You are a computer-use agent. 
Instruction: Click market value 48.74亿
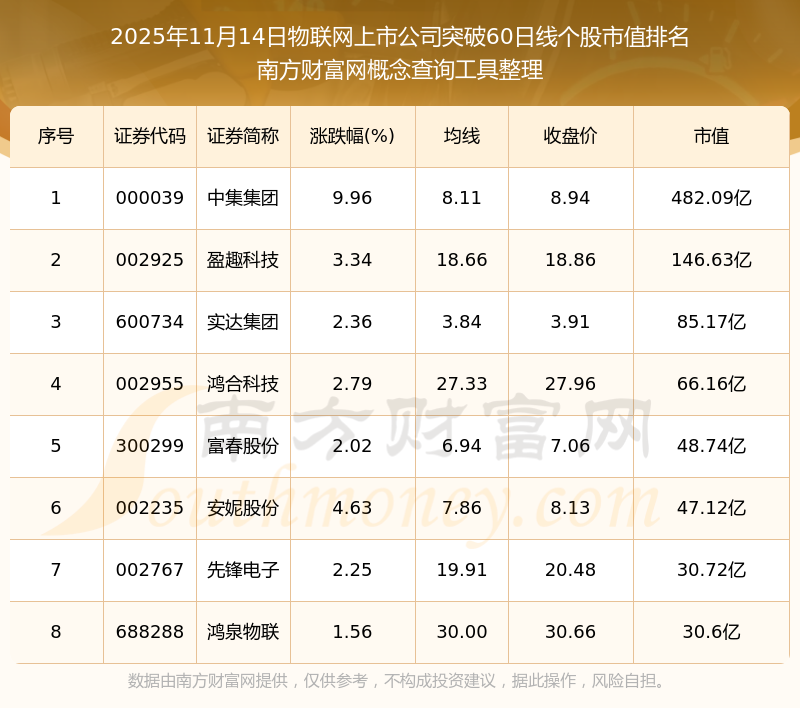pyautogui.click(x=711, y=446)
